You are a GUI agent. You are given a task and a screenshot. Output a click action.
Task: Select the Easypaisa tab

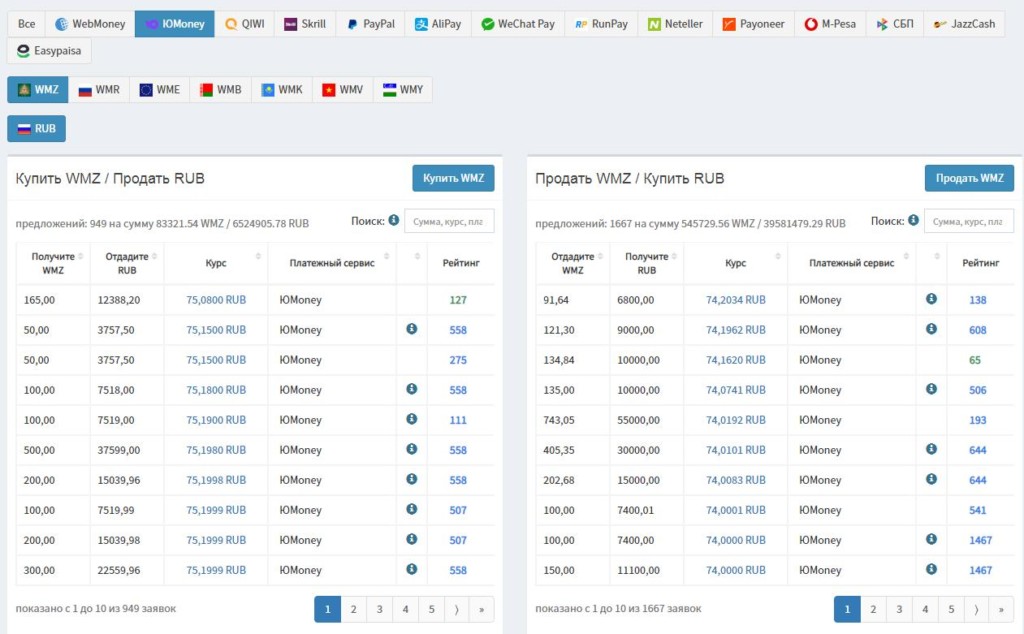tap(49, 51)
